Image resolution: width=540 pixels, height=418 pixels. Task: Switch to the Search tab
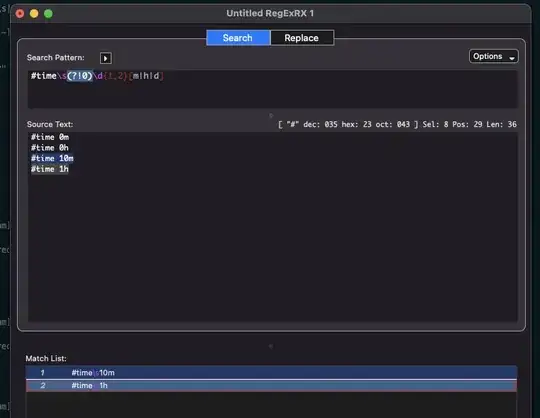[x=238, y=38]
